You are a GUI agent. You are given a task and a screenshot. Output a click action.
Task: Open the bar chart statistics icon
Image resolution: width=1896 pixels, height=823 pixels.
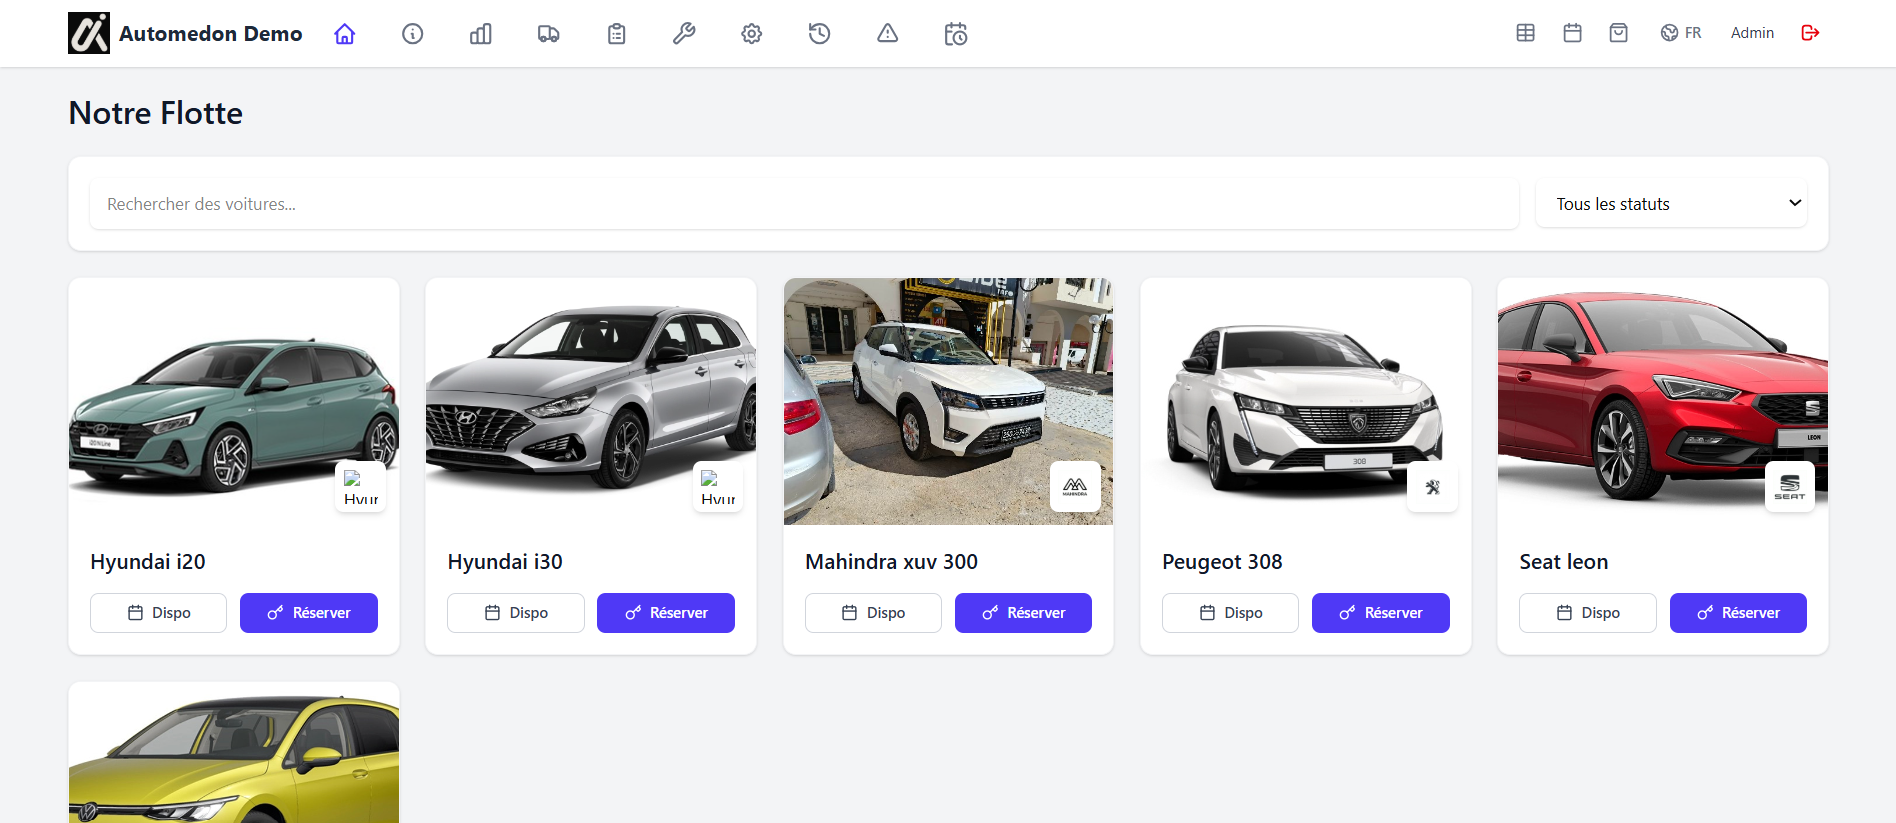click(481, 34)
